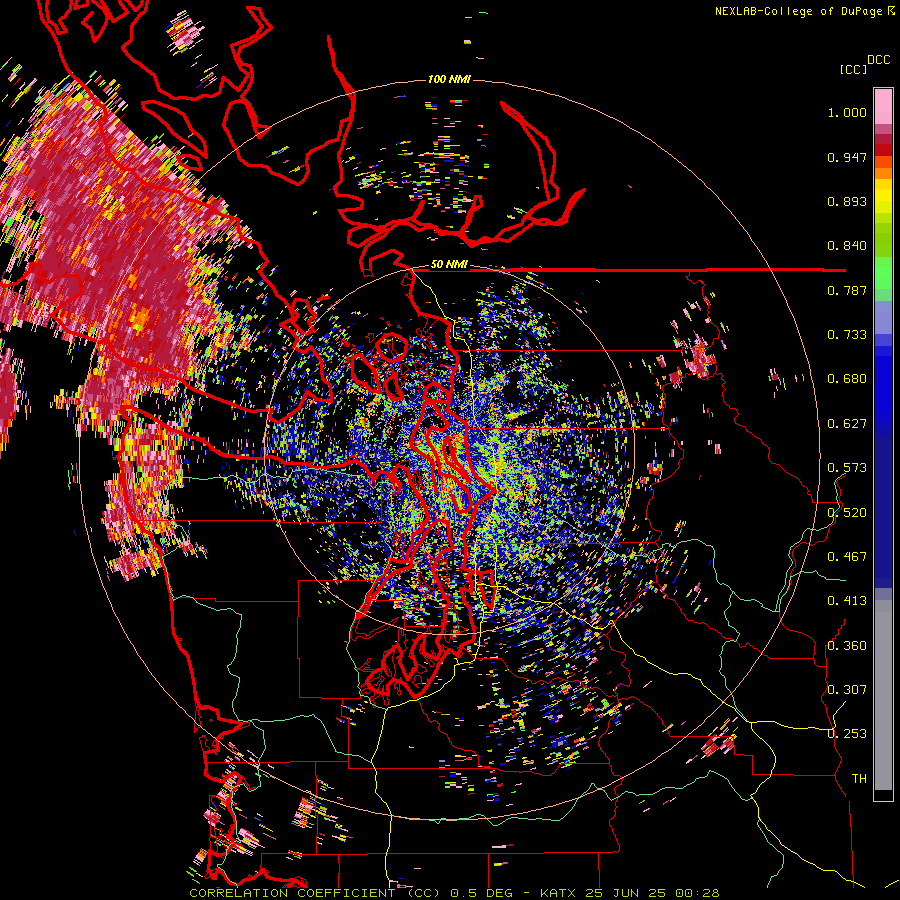Click the 0.360 scale value
900x900 pixels.
[847, 646]
